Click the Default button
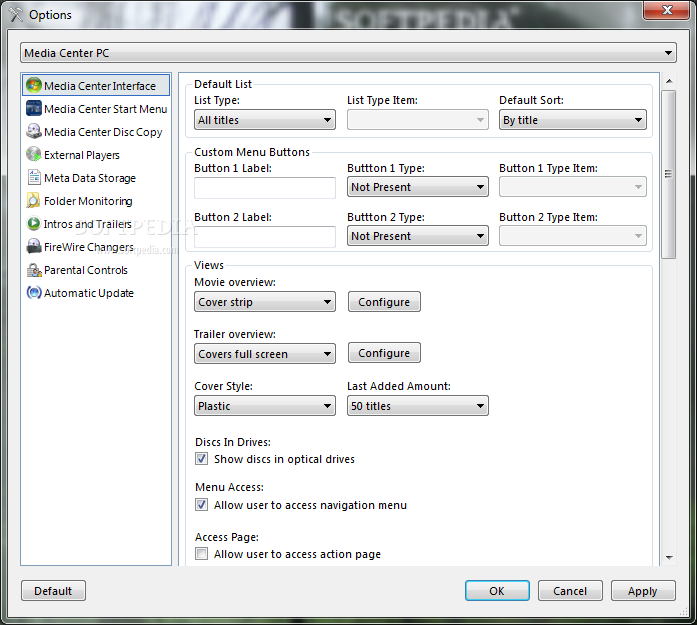Screen dimensions: 697x625 pyautogui.click(x=53, y=591)
